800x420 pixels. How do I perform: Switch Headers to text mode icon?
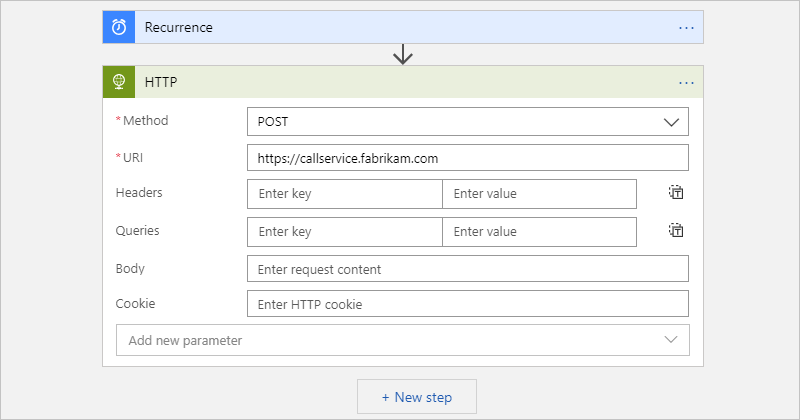pos(676,193)
